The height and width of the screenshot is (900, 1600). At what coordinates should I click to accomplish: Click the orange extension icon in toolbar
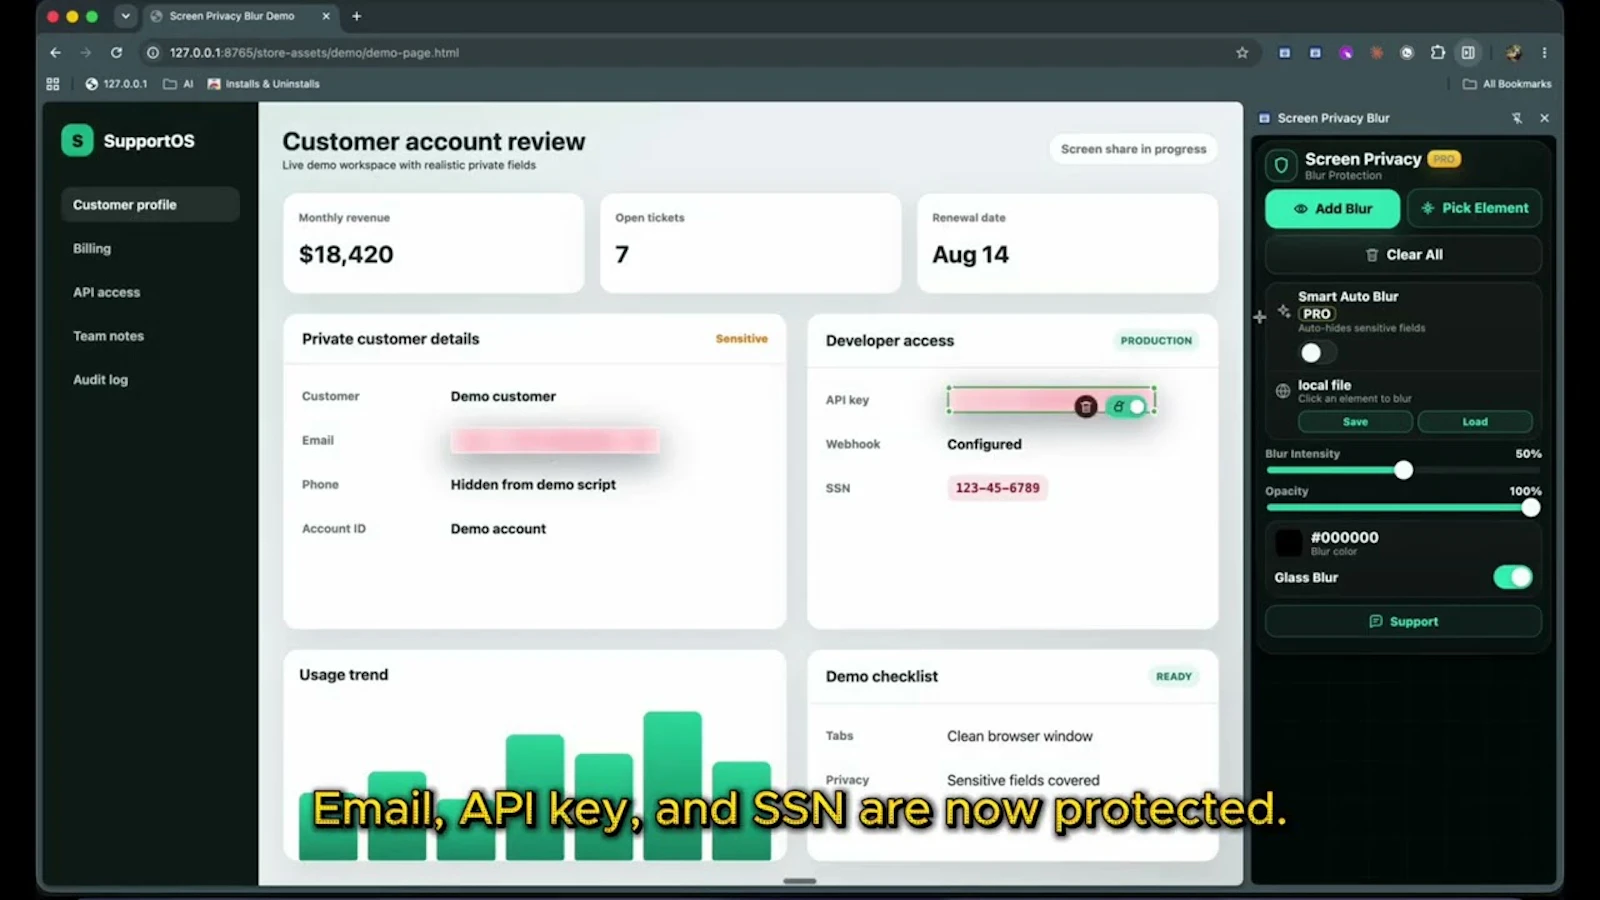tap(1377, 53)
